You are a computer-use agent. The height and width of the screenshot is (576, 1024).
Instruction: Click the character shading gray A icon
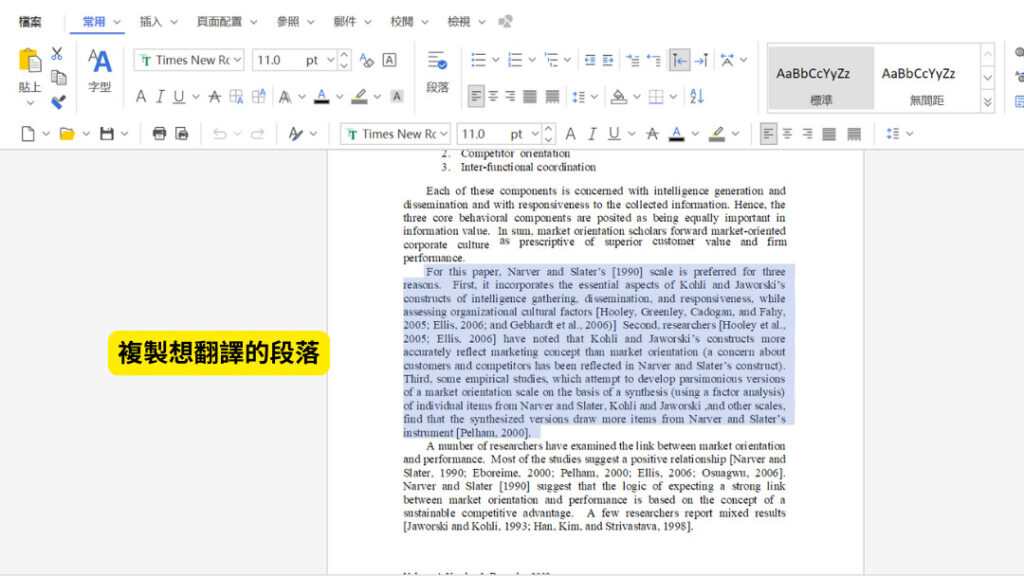[x=396, y=97]
